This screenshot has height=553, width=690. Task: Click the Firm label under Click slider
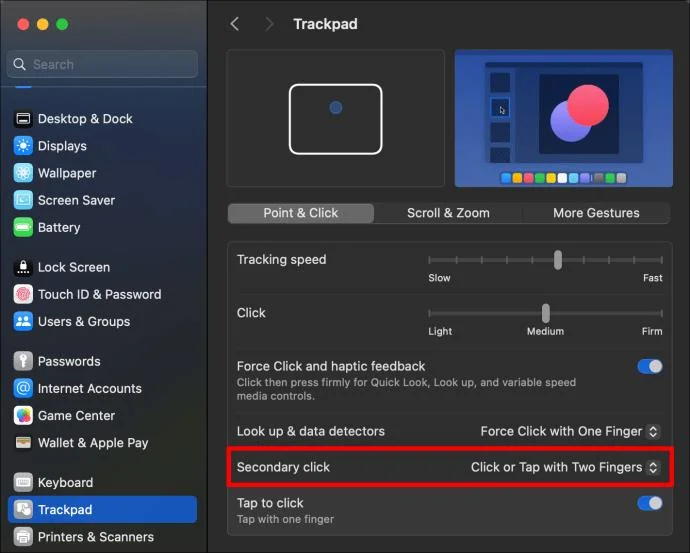[x=652, y=331]
